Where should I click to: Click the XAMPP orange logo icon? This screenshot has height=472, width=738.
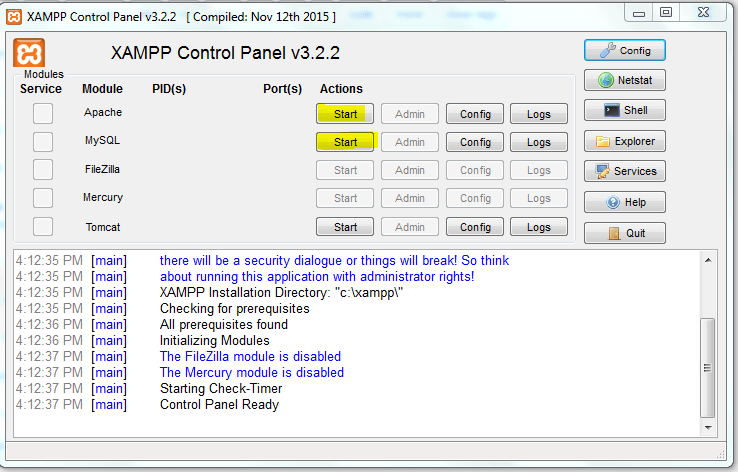30,54
